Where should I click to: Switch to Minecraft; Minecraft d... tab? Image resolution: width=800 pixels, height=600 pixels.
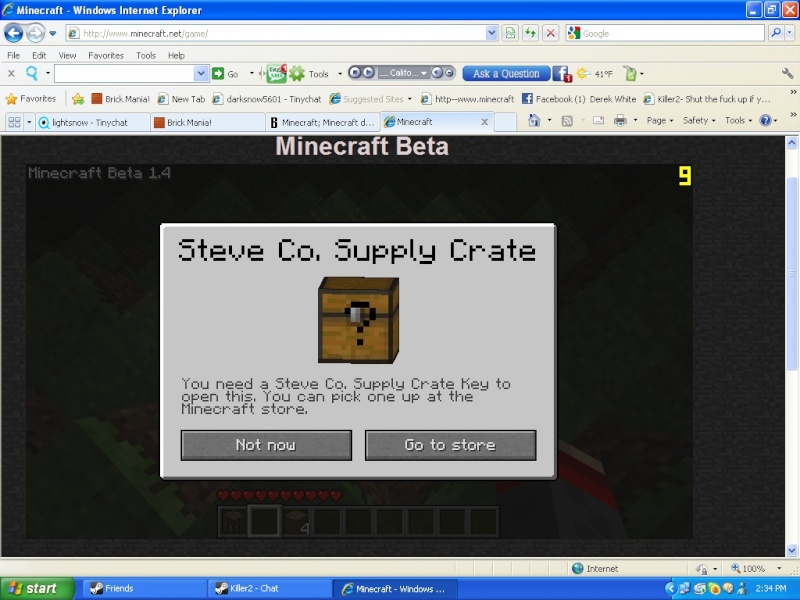(323, 122)
